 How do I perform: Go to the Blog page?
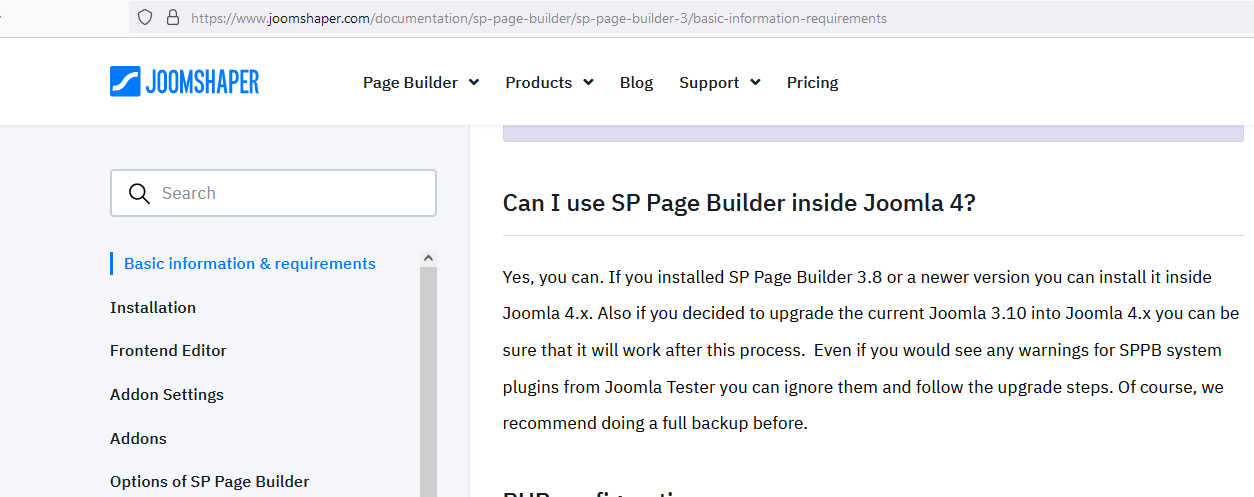[636, 83]
